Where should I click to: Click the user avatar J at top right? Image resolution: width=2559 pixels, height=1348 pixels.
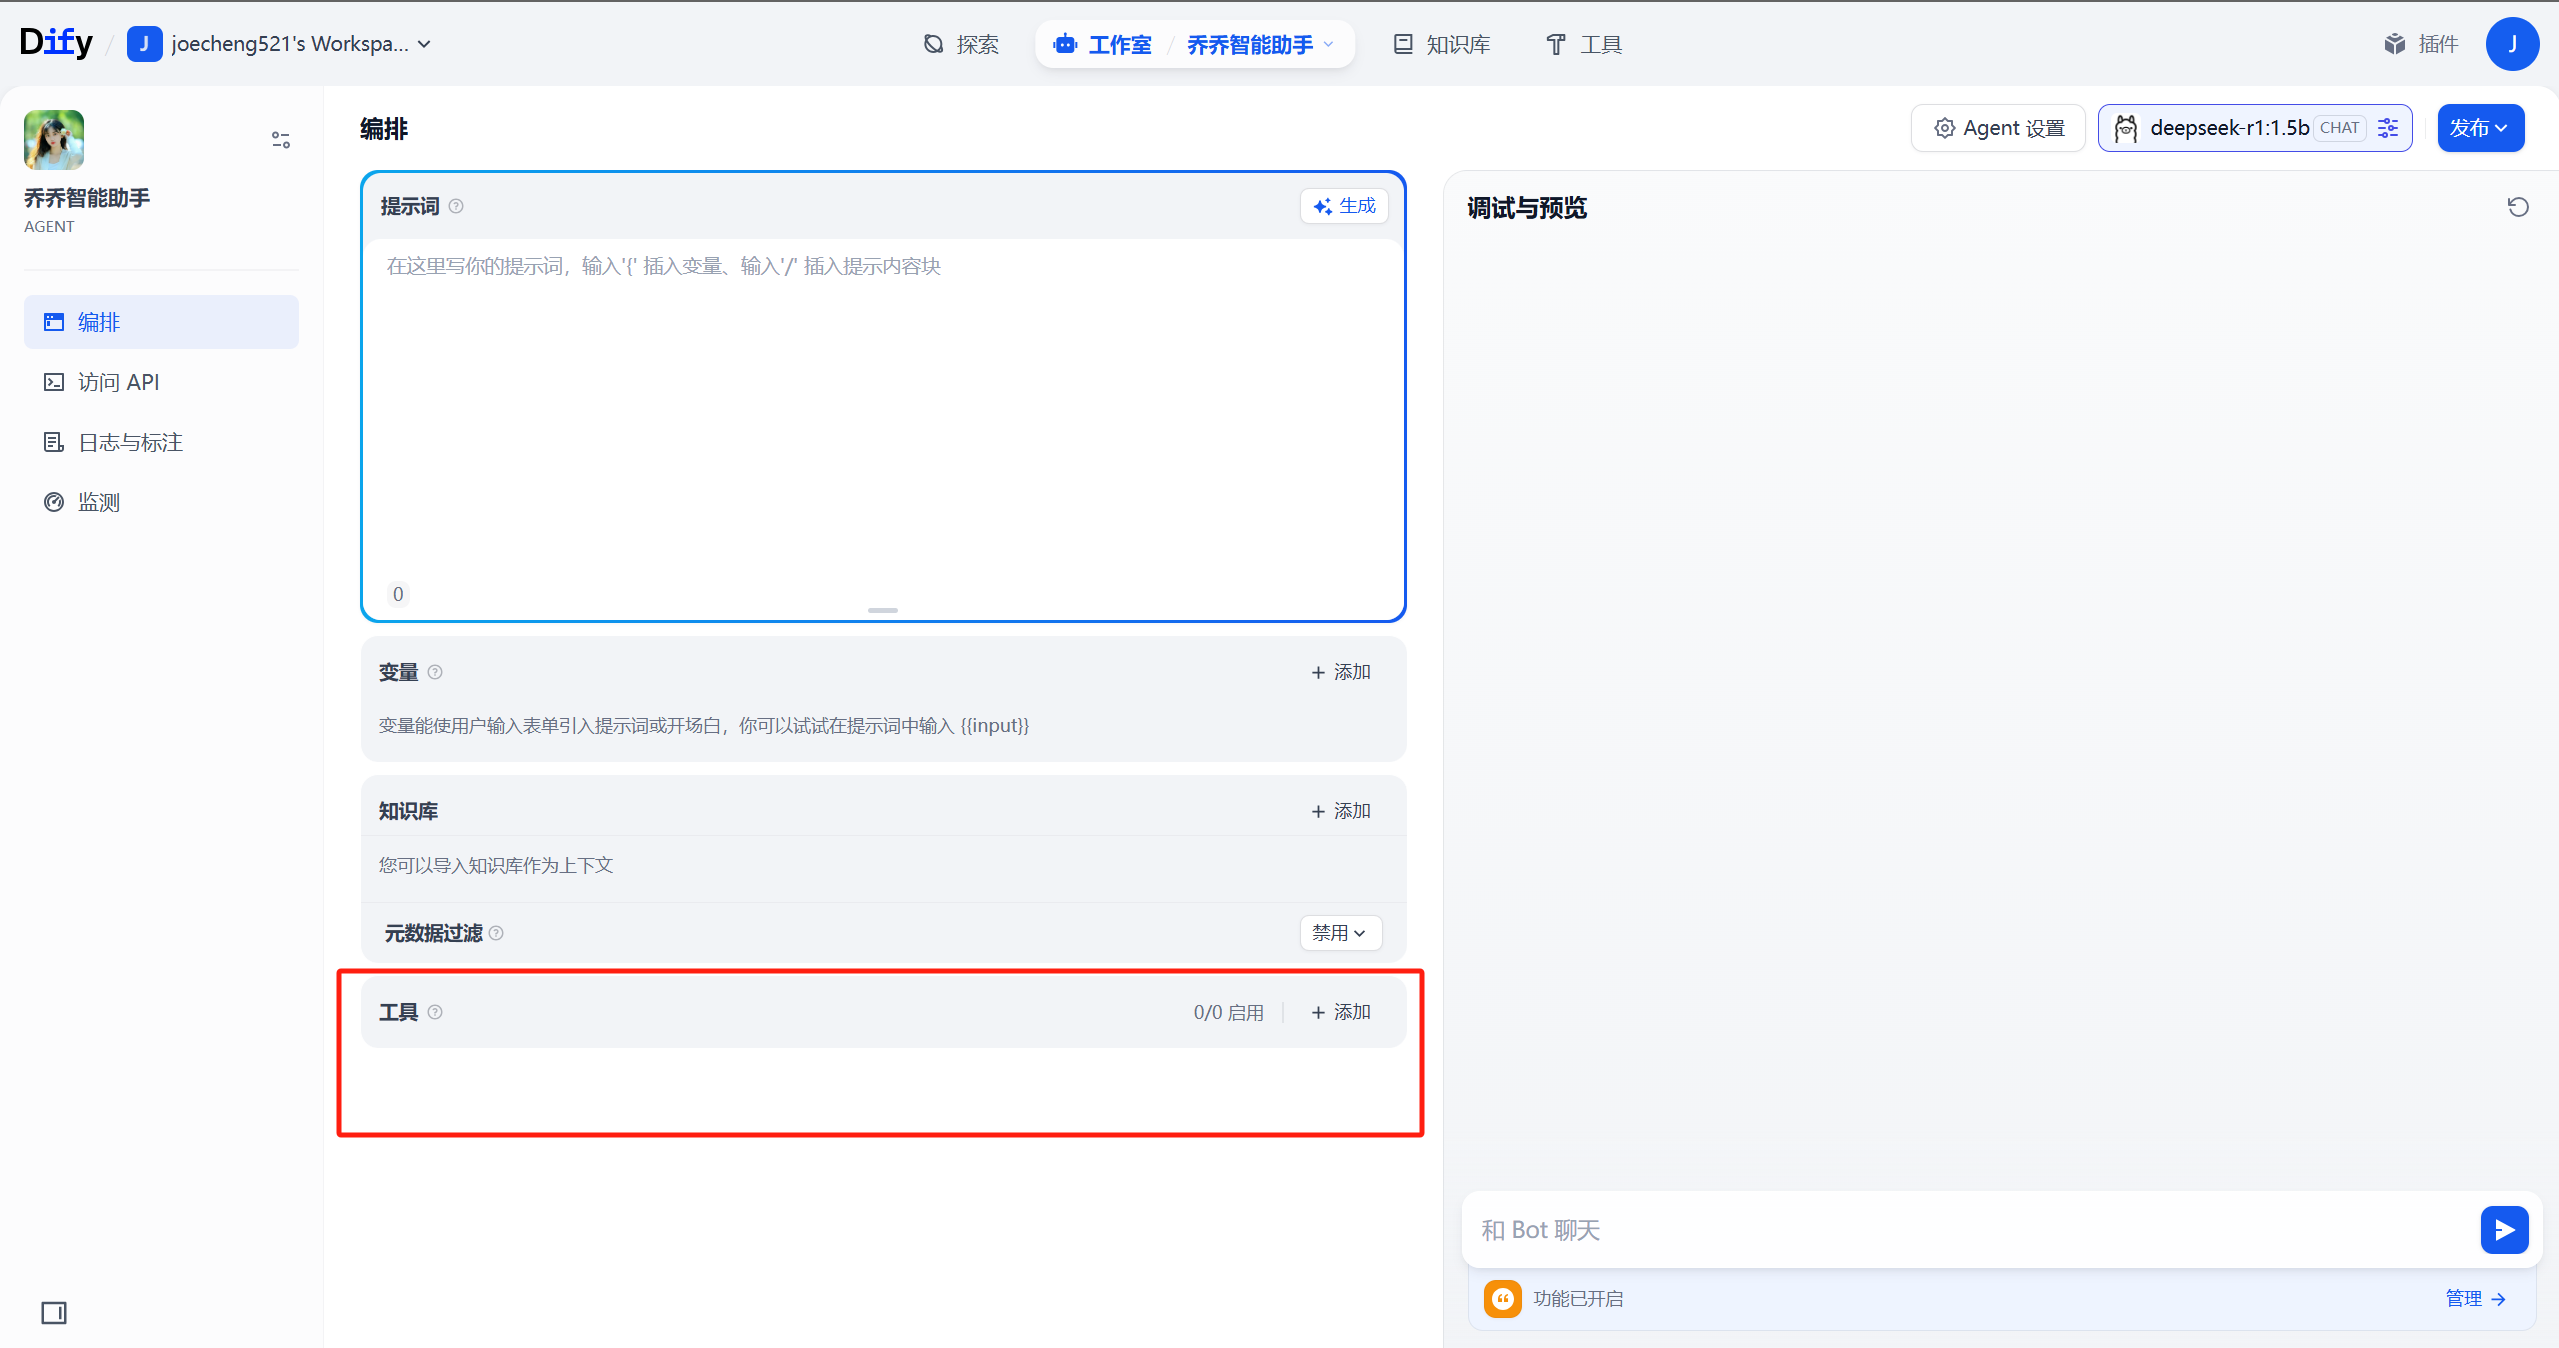[2511, 44]
